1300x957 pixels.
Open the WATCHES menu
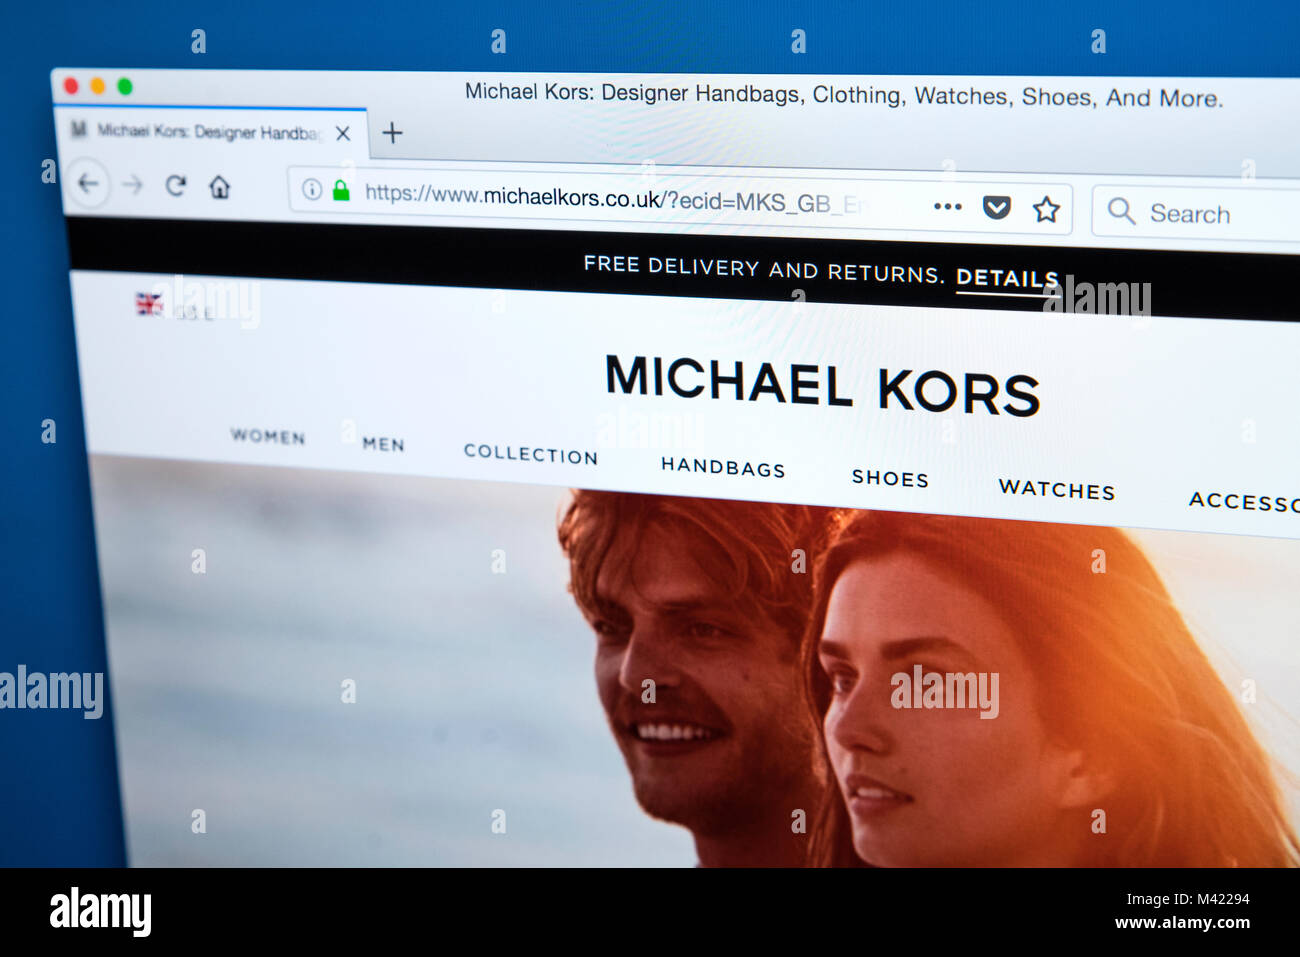[x=1056, y=489]
